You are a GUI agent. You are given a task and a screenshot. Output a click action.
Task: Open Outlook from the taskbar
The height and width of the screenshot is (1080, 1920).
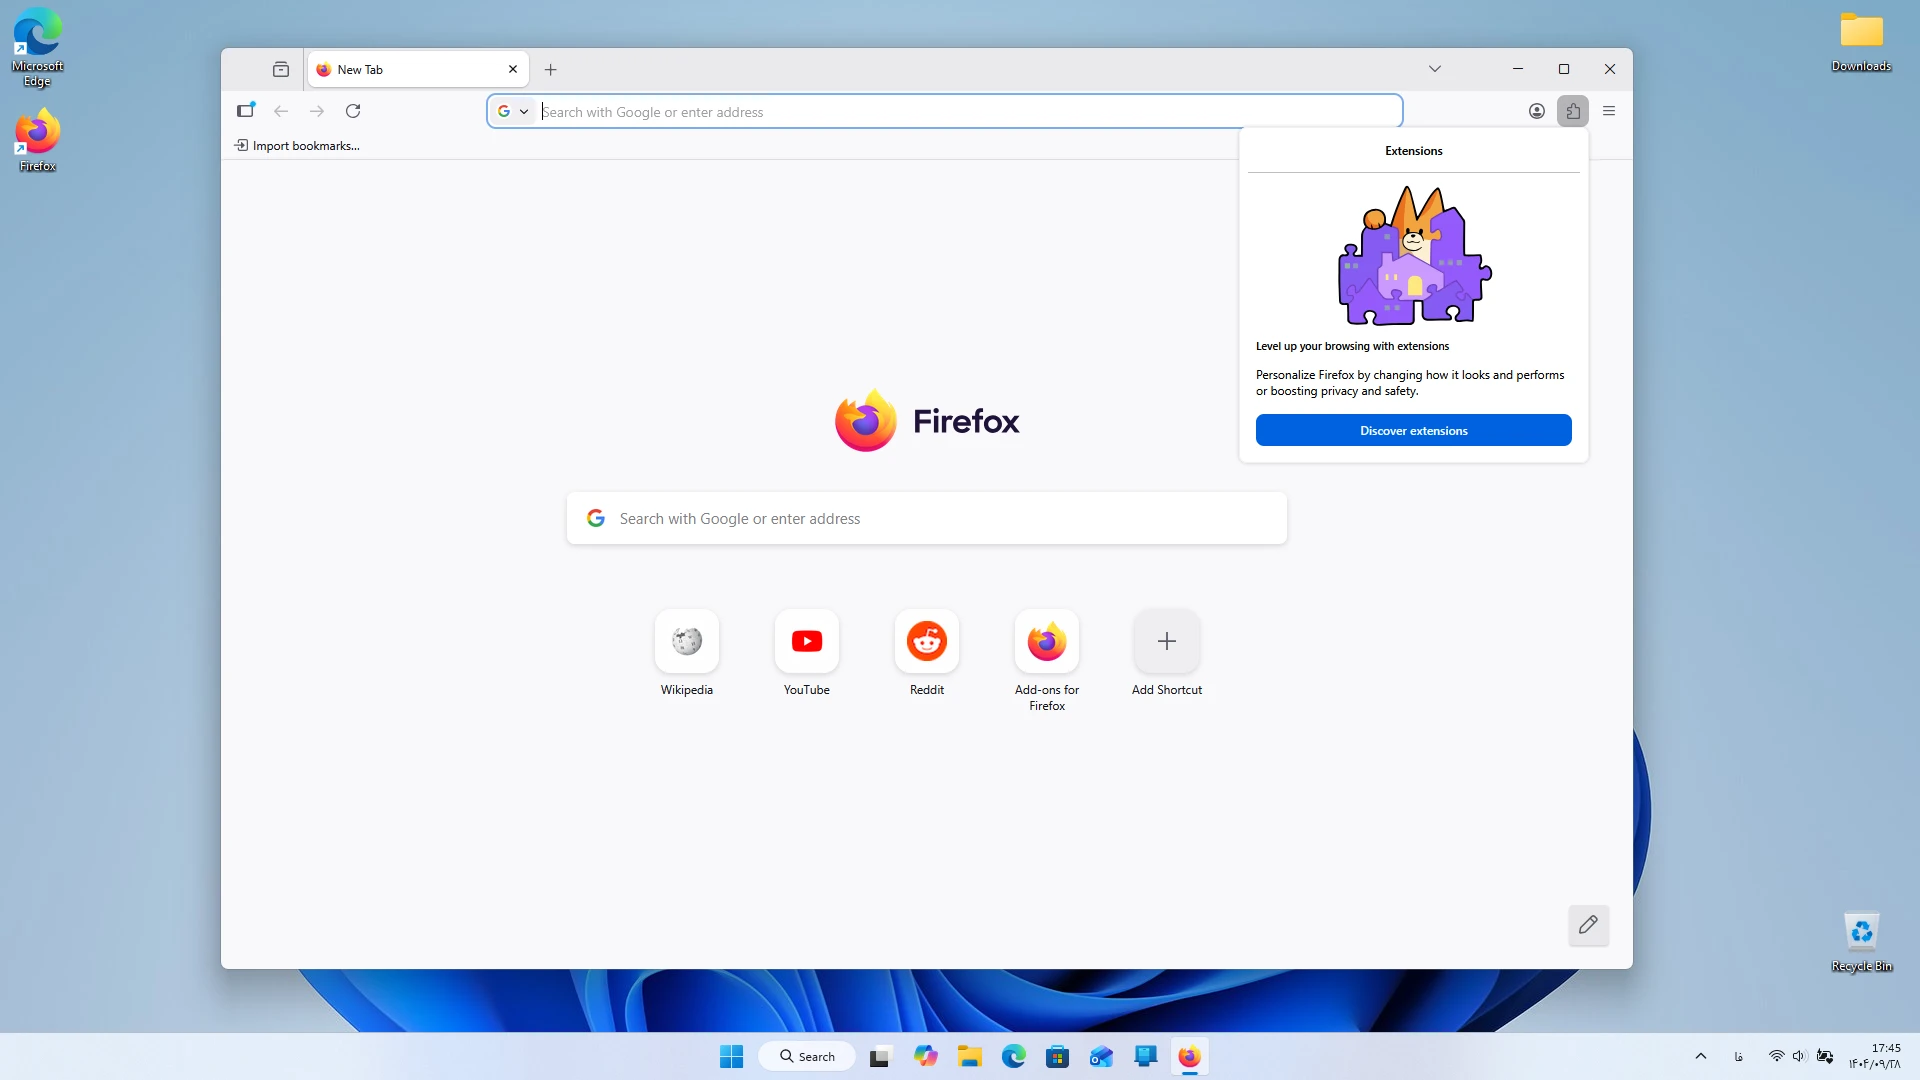pyautogui.click(x=1102, y=1056)
